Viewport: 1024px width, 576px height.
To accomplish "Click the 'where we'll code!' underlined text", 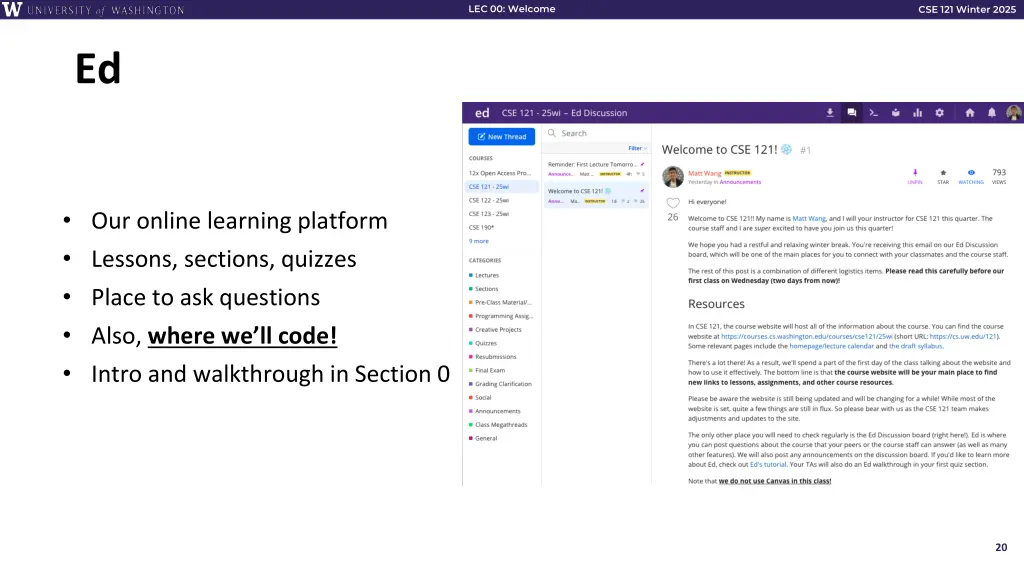I will 242,336.
